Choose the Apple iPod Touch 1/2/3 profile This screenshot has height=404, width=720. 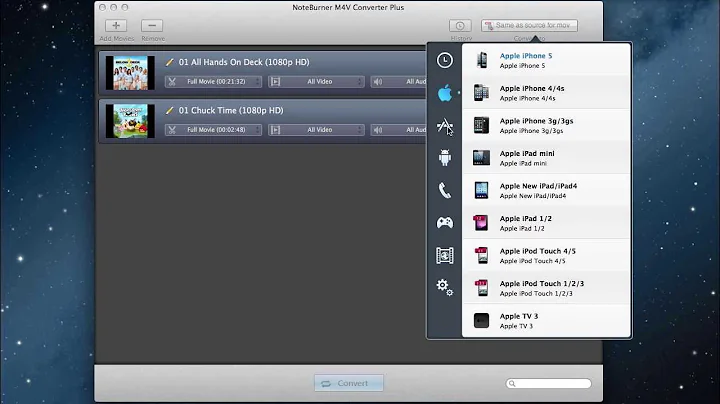[x=546, y=288]
